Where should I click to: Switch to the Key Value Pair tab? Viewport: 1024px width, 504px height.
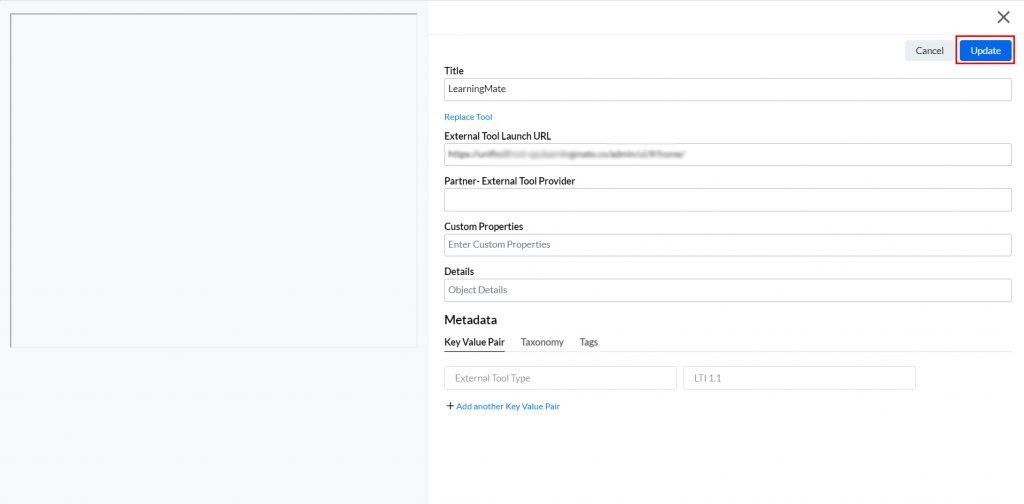click(x=474, y=342)
